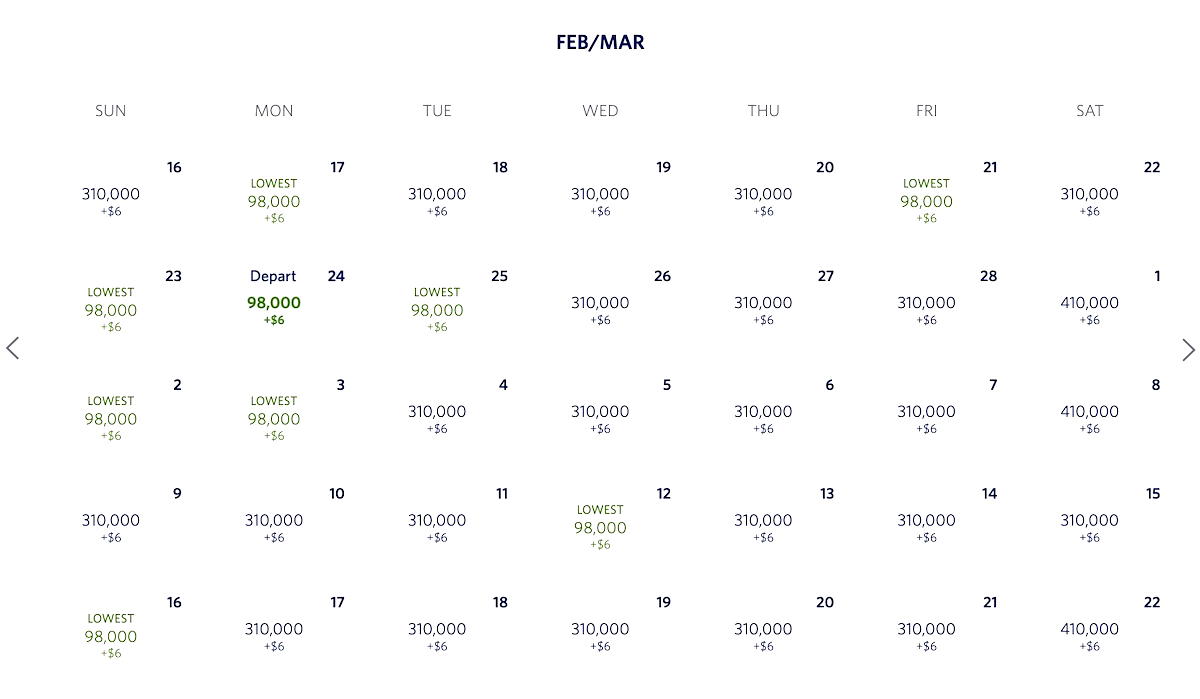This screenshot has height=699, width=1200.
Task: Click the FEB/MAR calendar heading
Action: pos(600,42)
